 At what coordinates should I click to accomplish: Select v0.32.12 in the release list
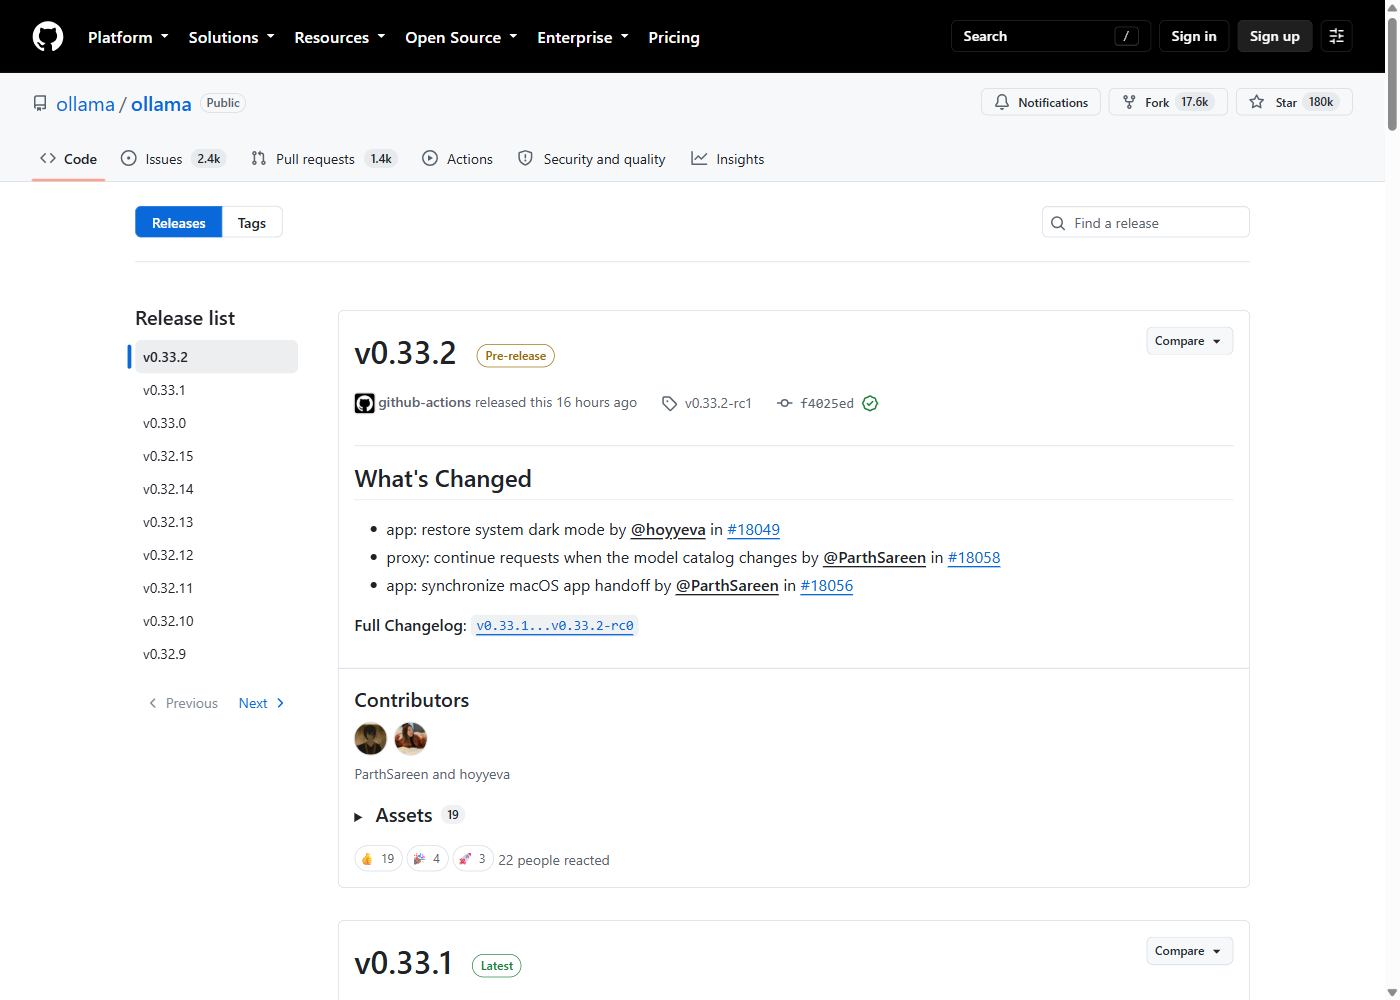pyautogui.click(x=216, y=555)
